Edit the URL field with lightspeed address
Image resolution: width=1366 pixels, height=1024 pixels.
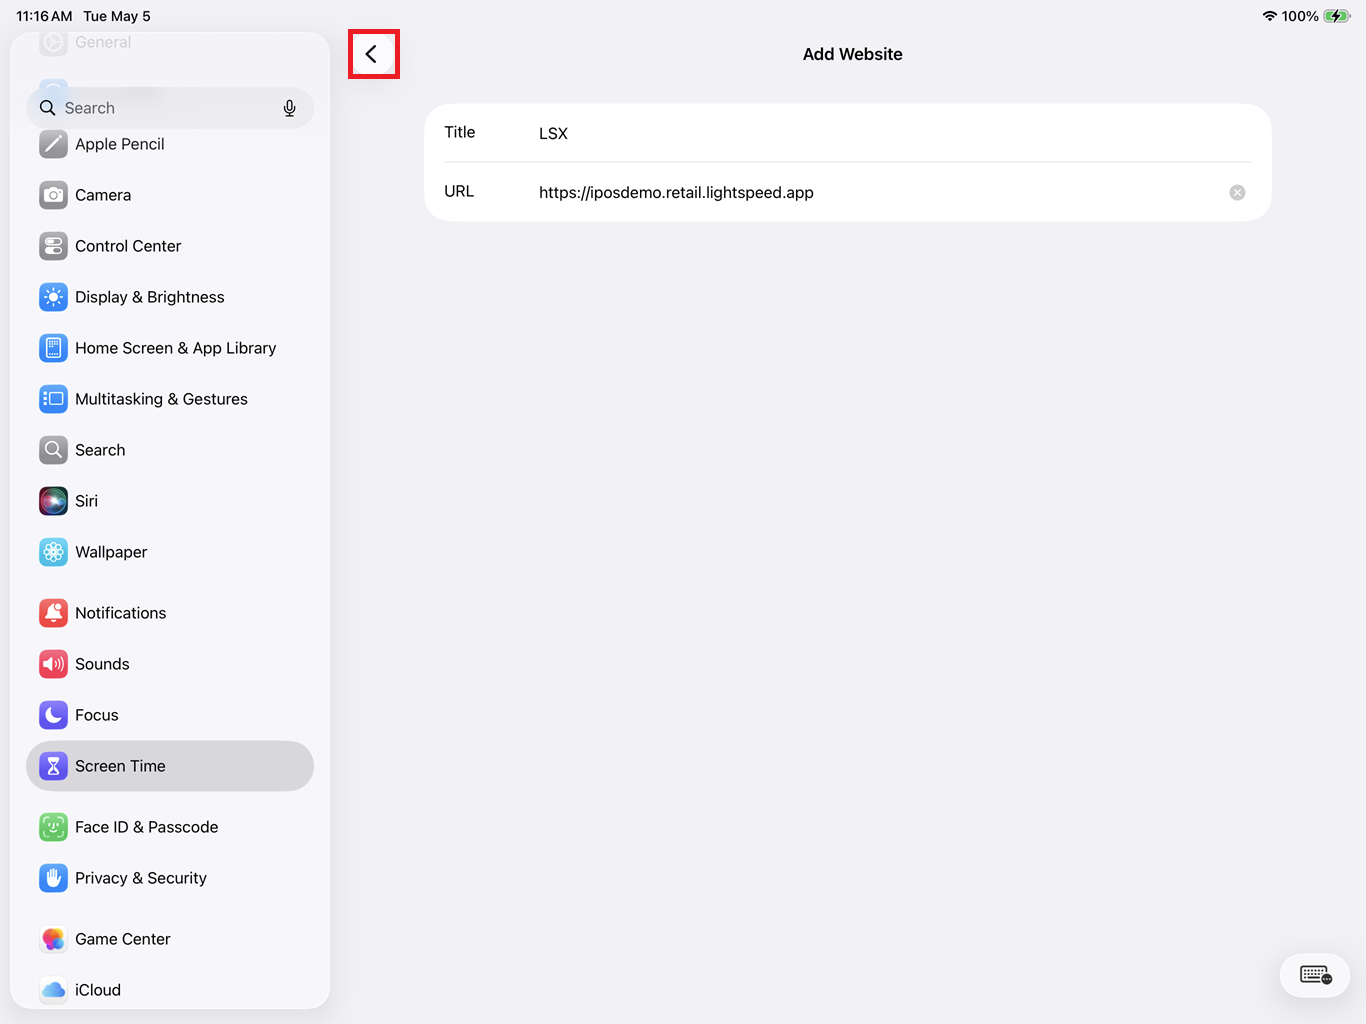click(x=848, y=192)
